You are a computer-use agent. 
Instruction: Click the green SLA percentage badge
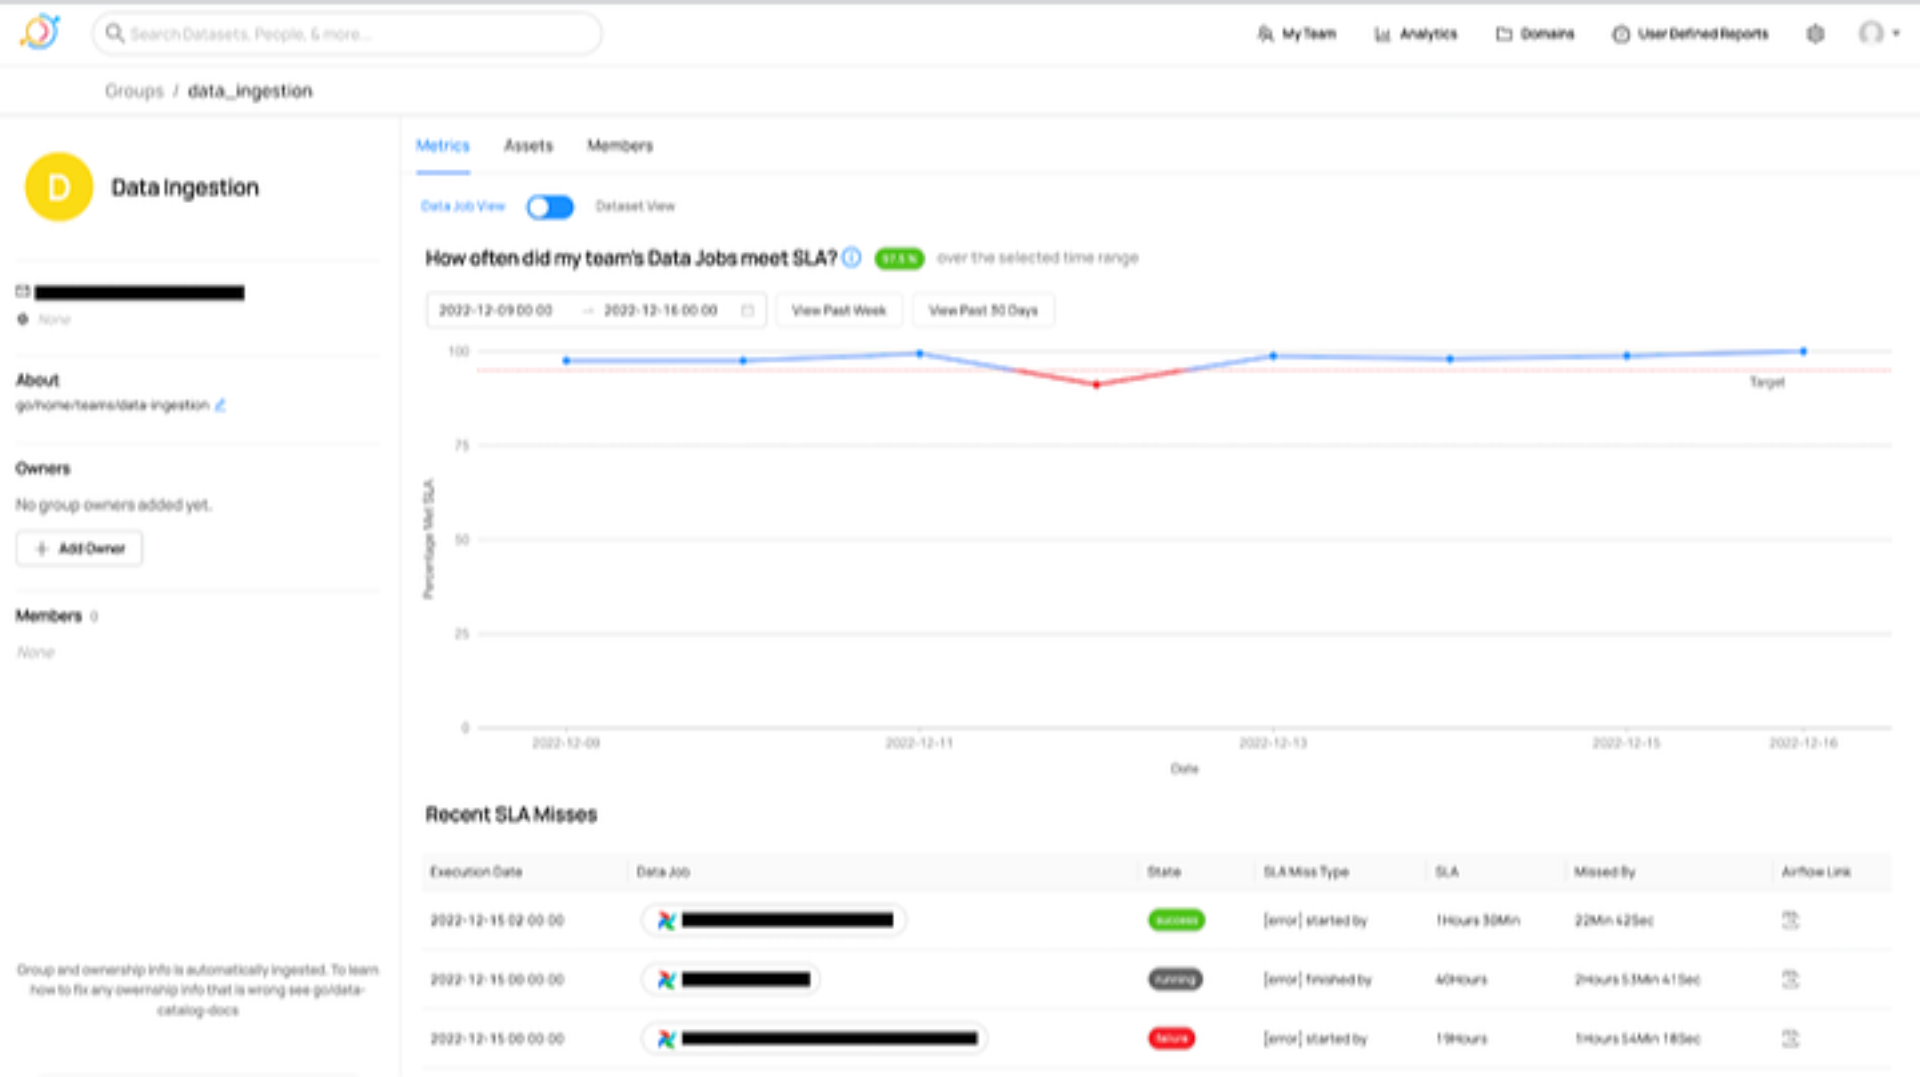pyautogui.click(x=899, y=259)
